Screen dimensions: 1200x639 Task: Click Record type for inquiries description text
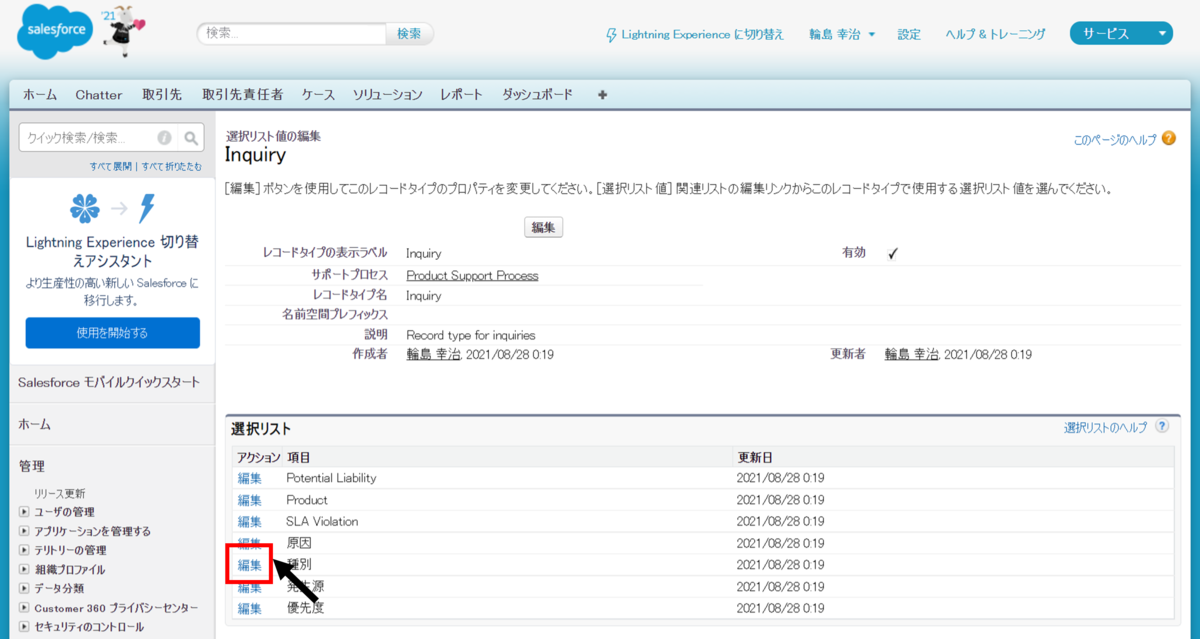click(x=471, y=335)
